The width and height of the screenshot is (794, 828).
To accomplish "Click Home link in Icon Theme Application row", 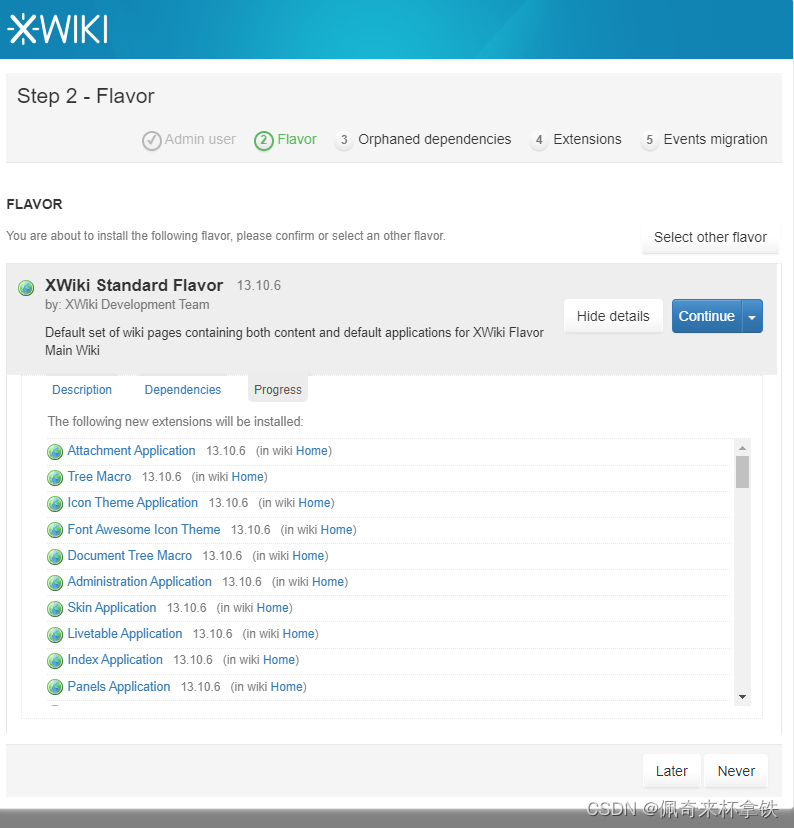I will click(315, 503).
